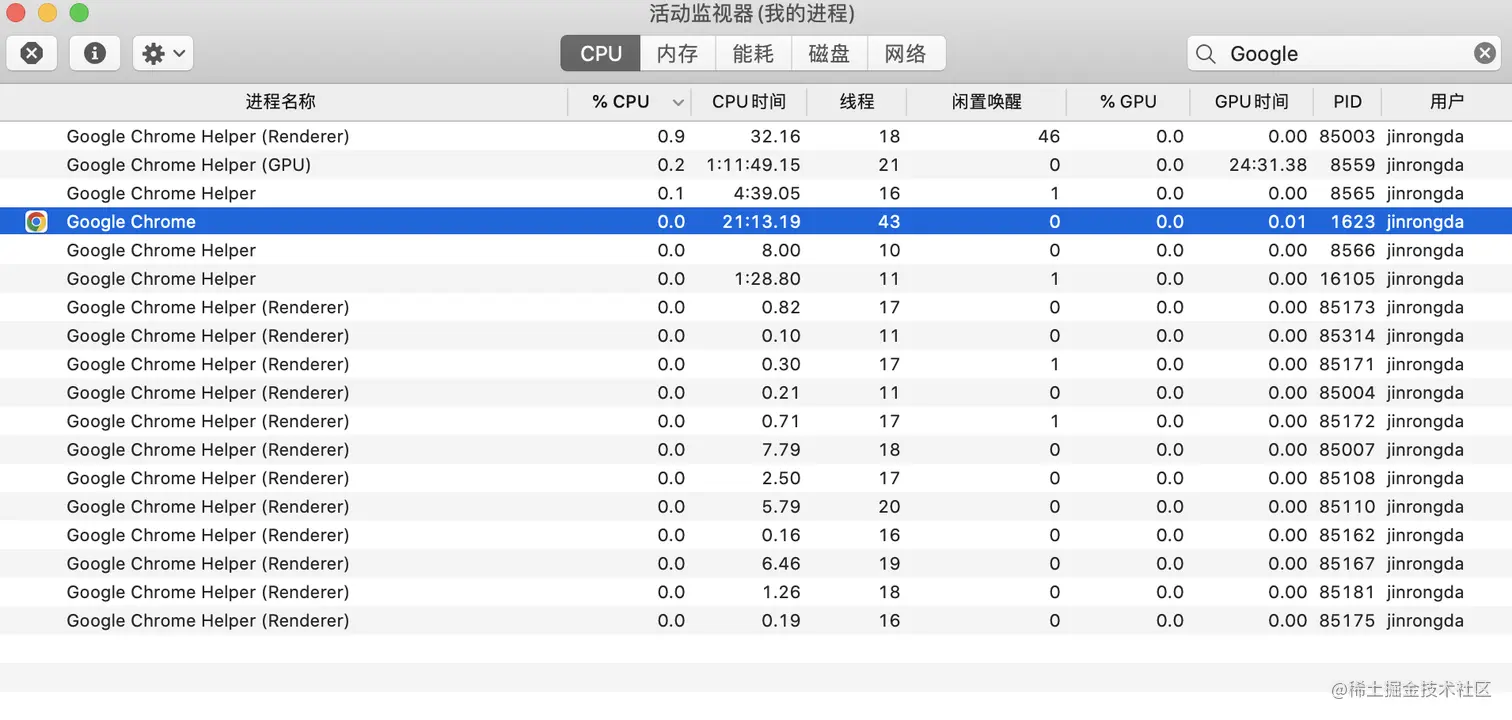Image resolution: width=1512 pixels, height=720 pixels.
Task: Open the gear actions dropdown
Action: click(x=163, y=53)
